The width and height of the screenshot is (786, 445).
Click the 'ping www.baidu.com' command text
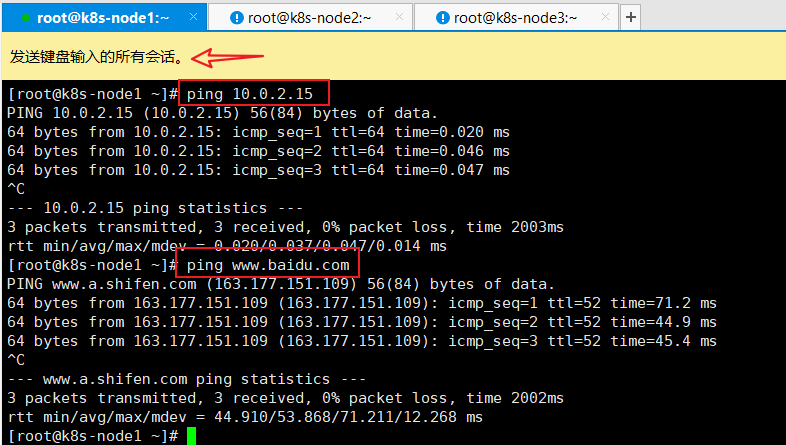point(268,265)
